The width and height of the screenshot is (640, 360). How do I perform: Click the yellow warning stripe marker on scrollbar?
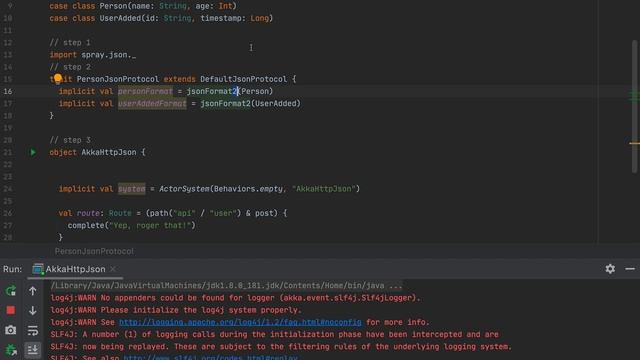[634, 143]
